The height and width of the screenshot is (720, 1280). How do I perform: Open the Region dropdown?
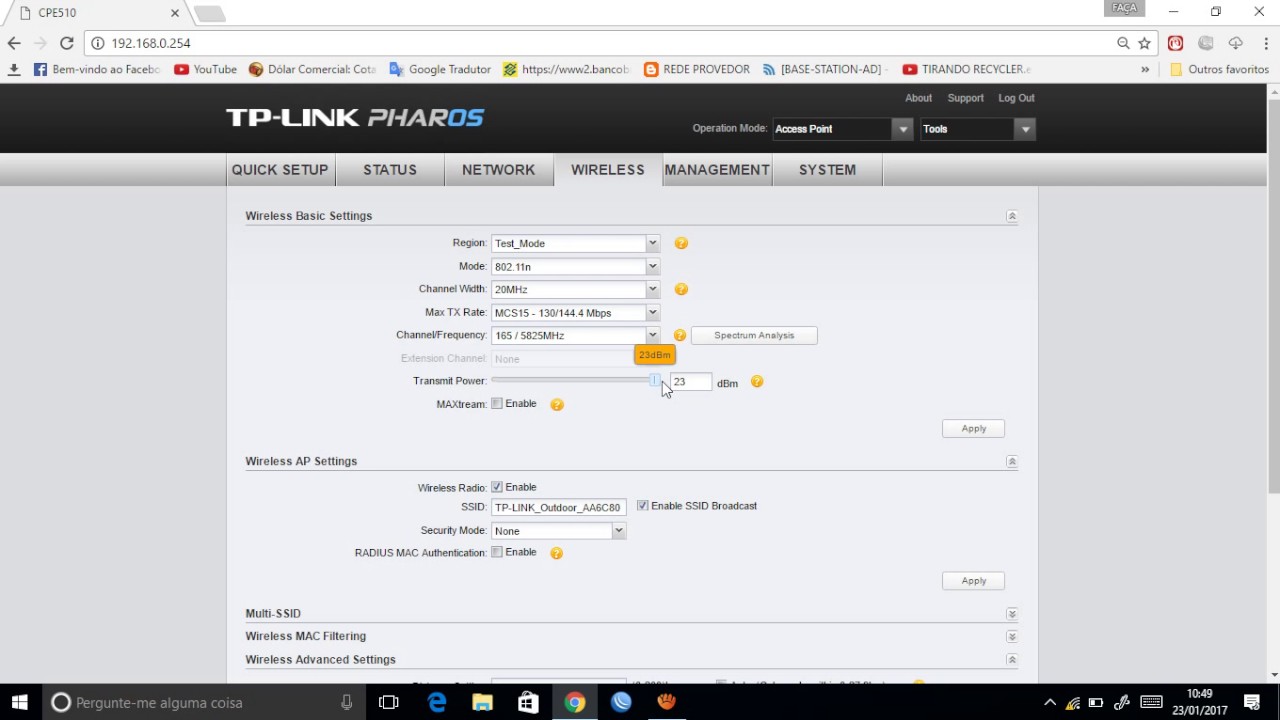(575, 243)
